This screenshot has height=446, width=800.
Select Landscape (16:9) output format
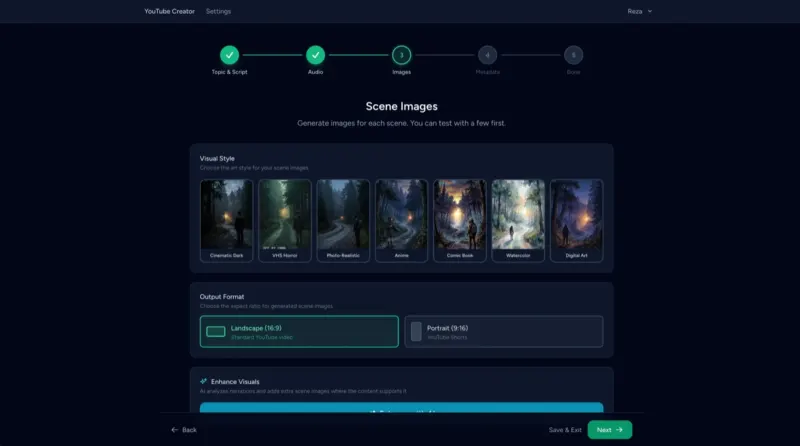[x=299, y=332]
